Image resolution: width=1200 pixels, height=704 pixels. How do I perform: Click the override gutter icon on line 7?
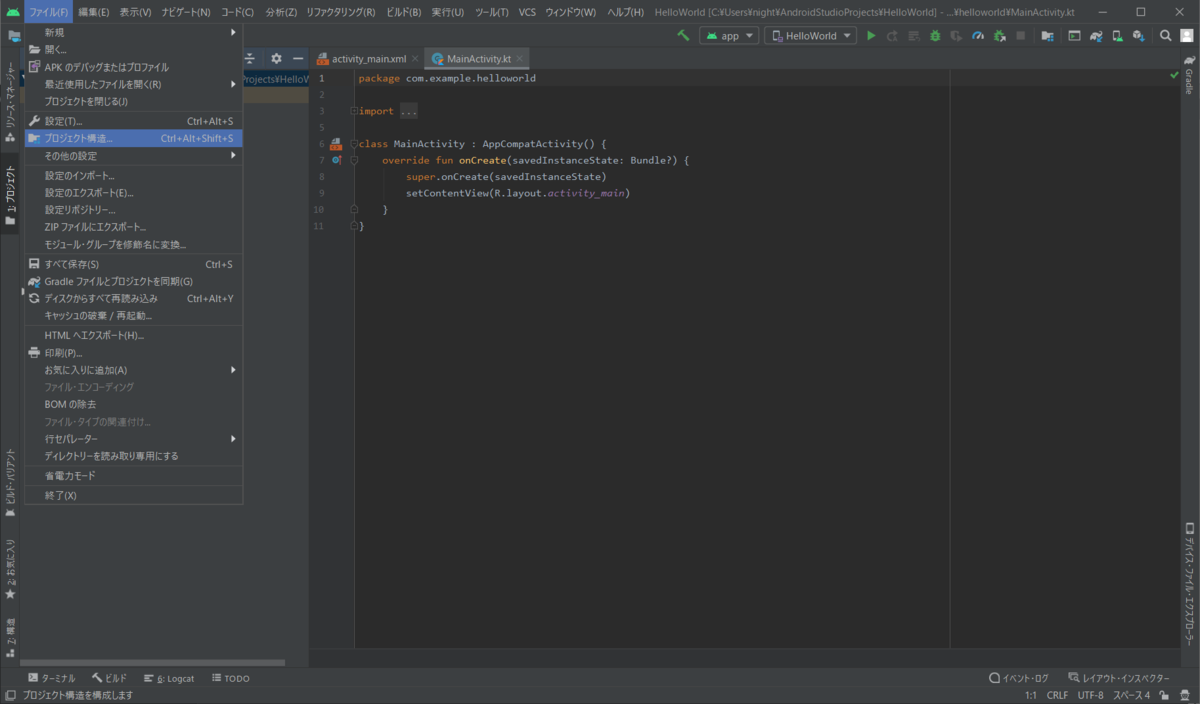pos(337,160)
